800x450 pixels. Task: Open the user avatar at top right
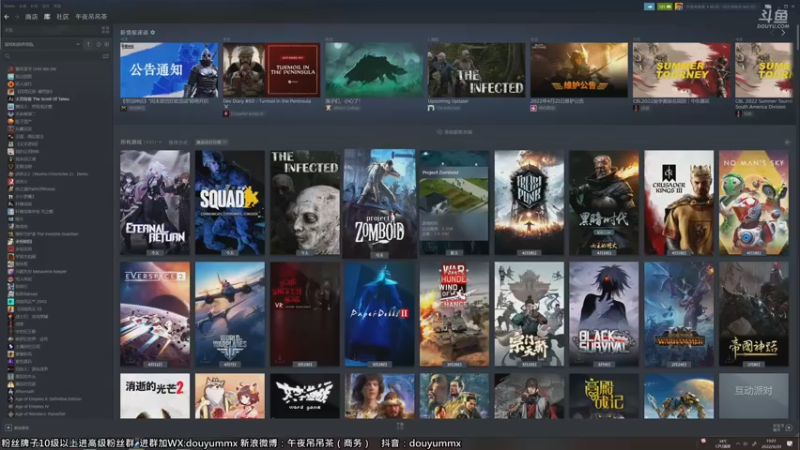[x=679, y=7]
